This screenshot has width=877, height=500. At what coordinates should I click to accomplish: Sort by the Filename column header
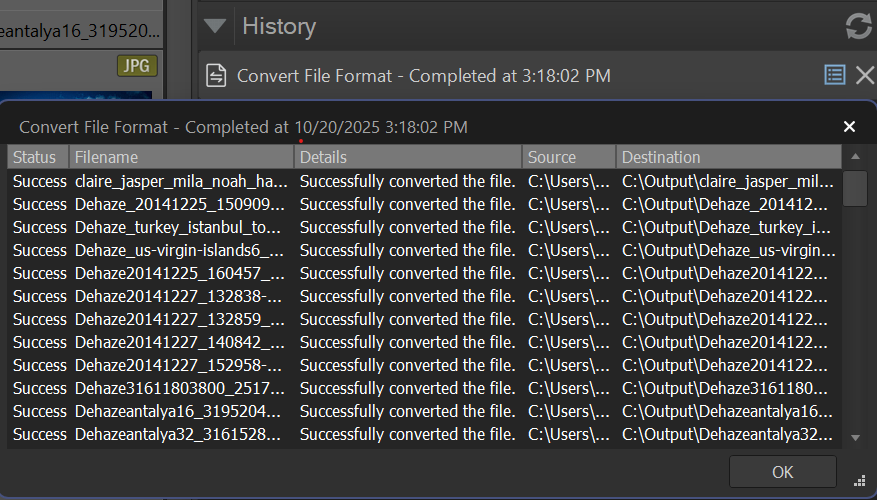point(180,157)
